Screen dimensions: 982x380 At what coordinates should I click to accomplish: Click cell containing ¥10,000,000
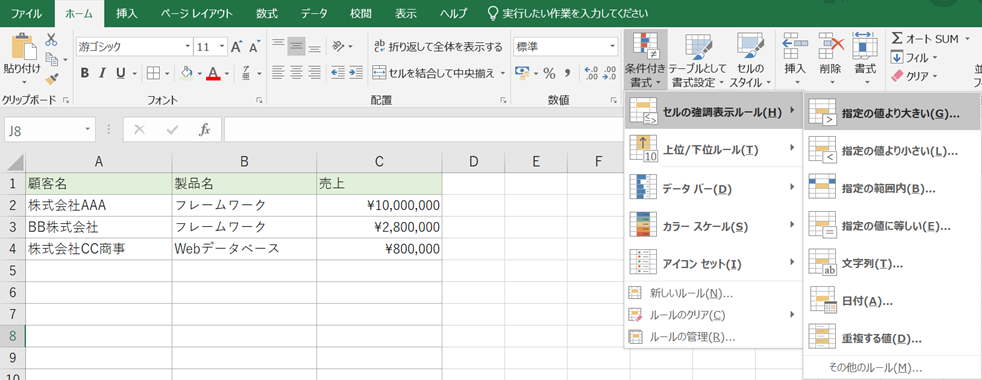(x=379, y=205)
